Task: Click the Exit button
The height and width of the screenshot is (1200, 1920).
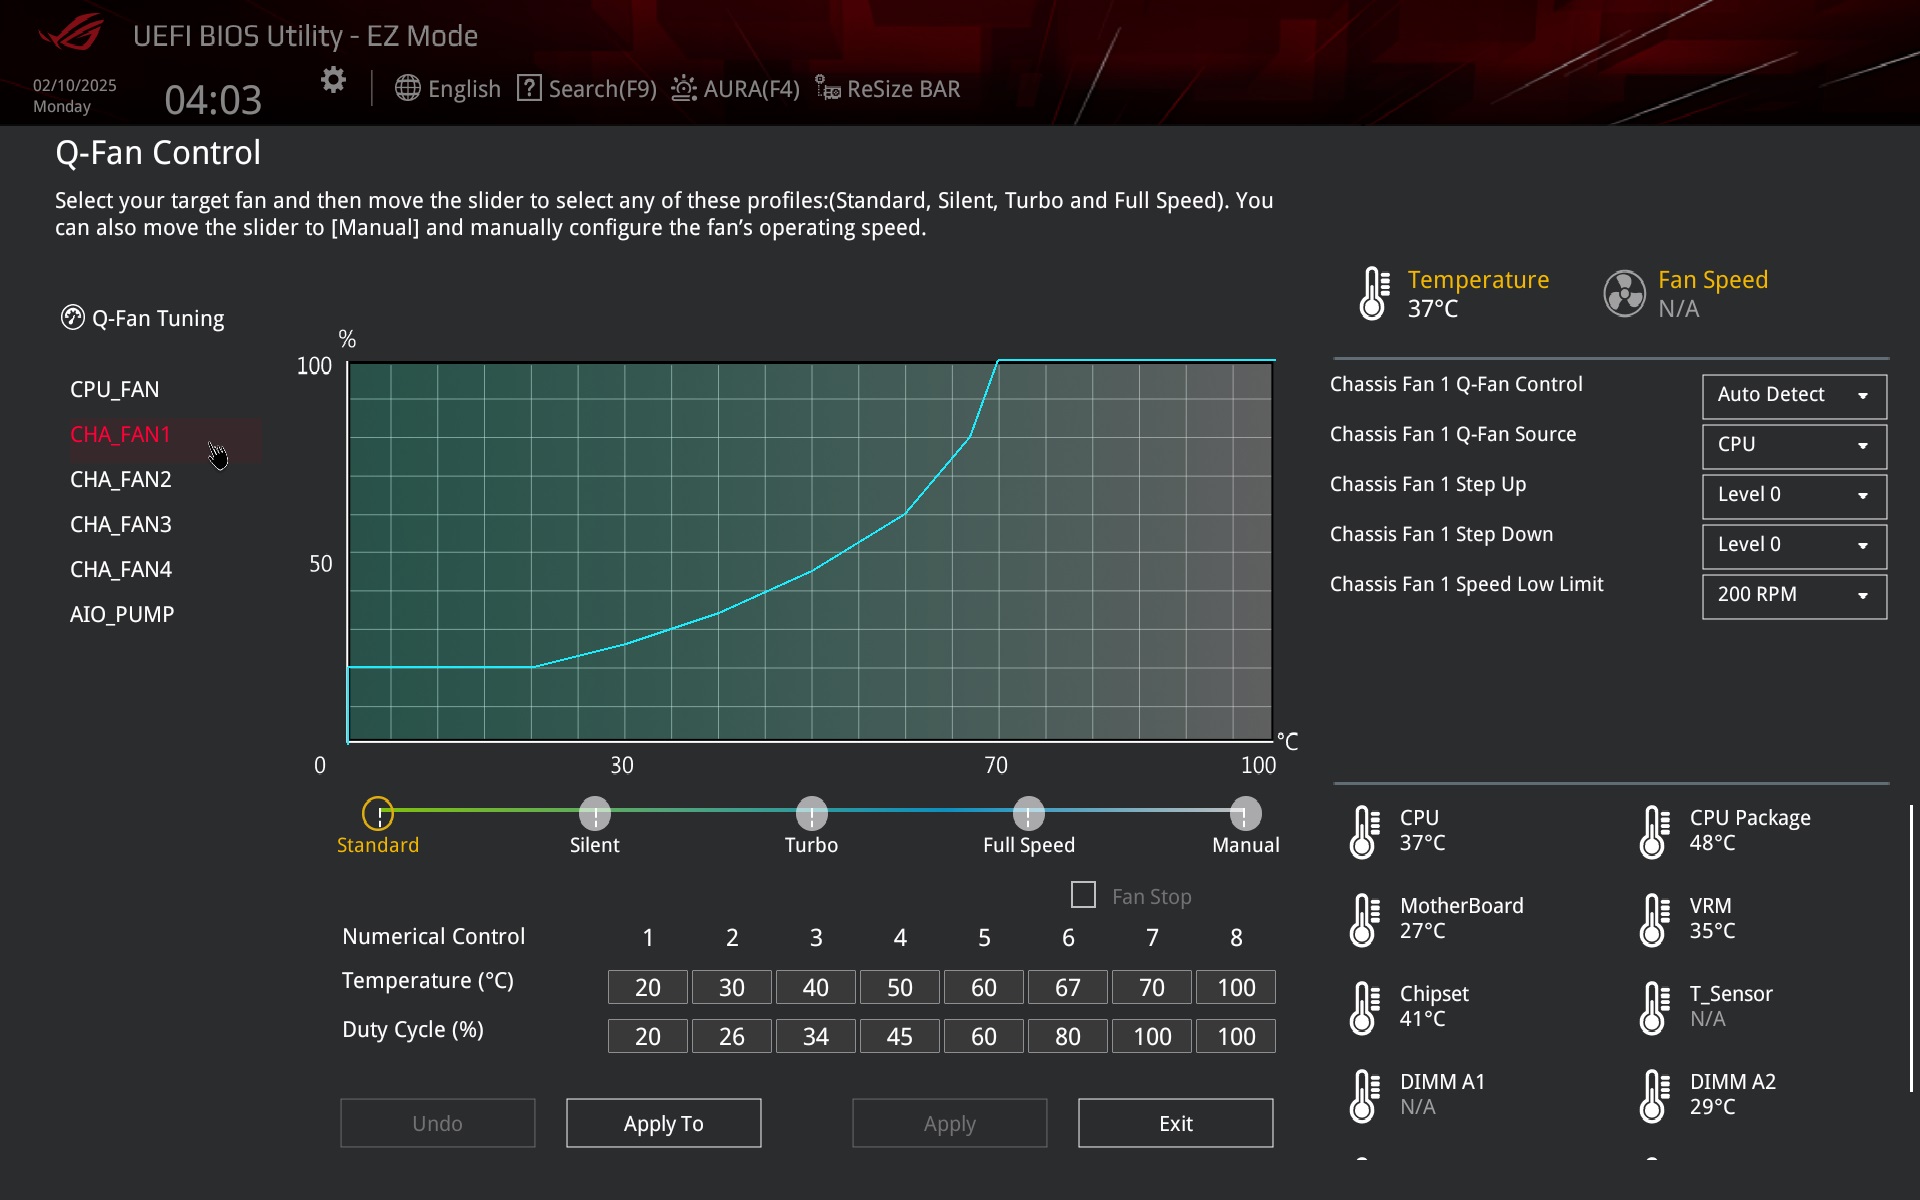Action: 1175,1123
